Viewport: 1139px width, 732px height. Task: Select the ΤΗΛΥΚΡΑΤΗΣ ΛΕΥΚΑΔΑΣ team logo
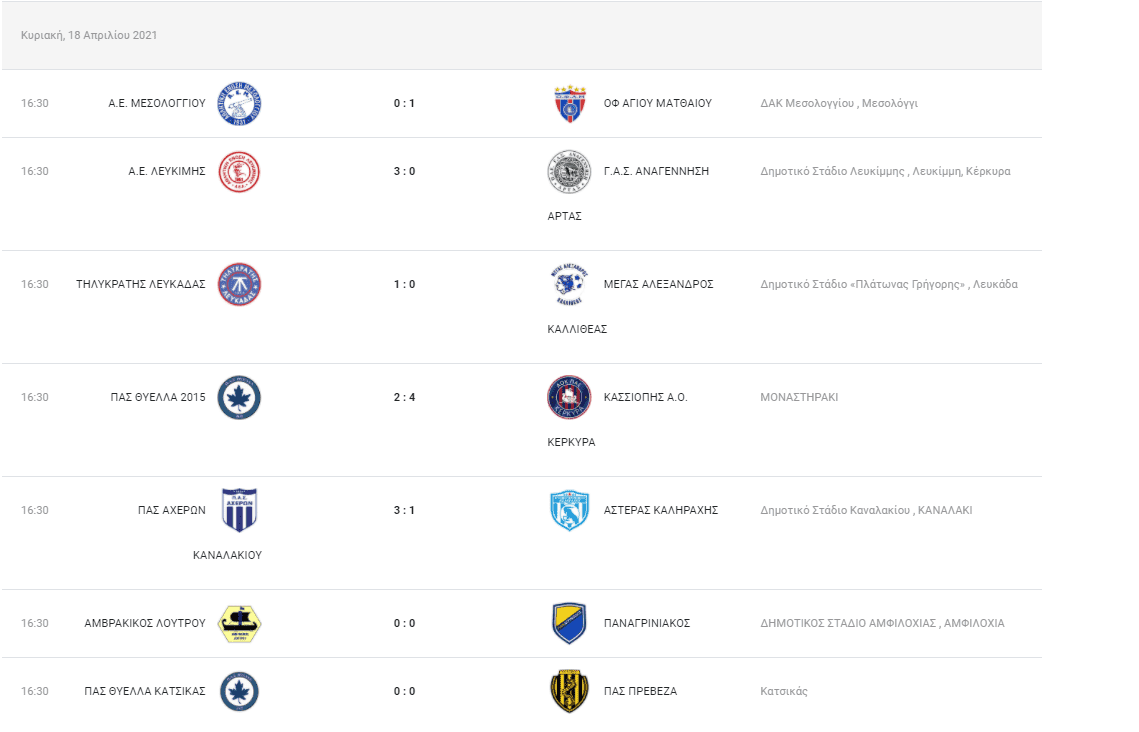pos(240,285)
